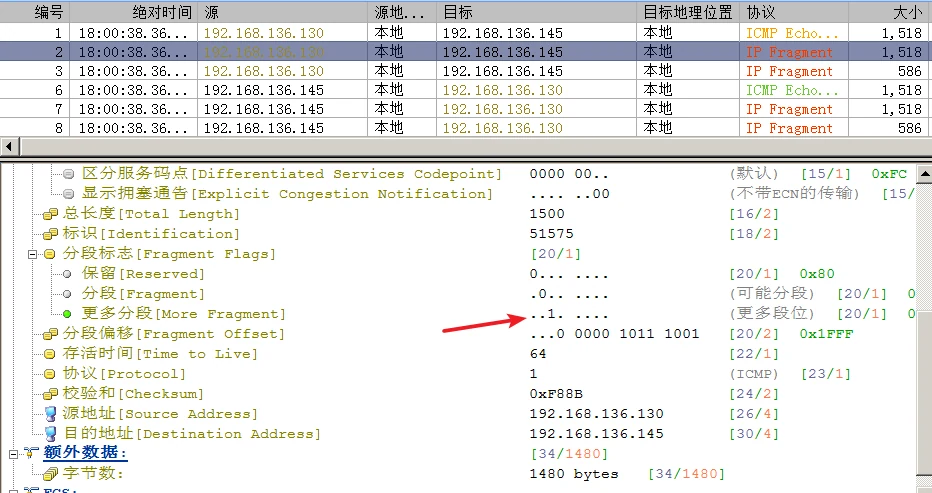Select packet number 2 IP Fragment row

click(x=466, y=52)
